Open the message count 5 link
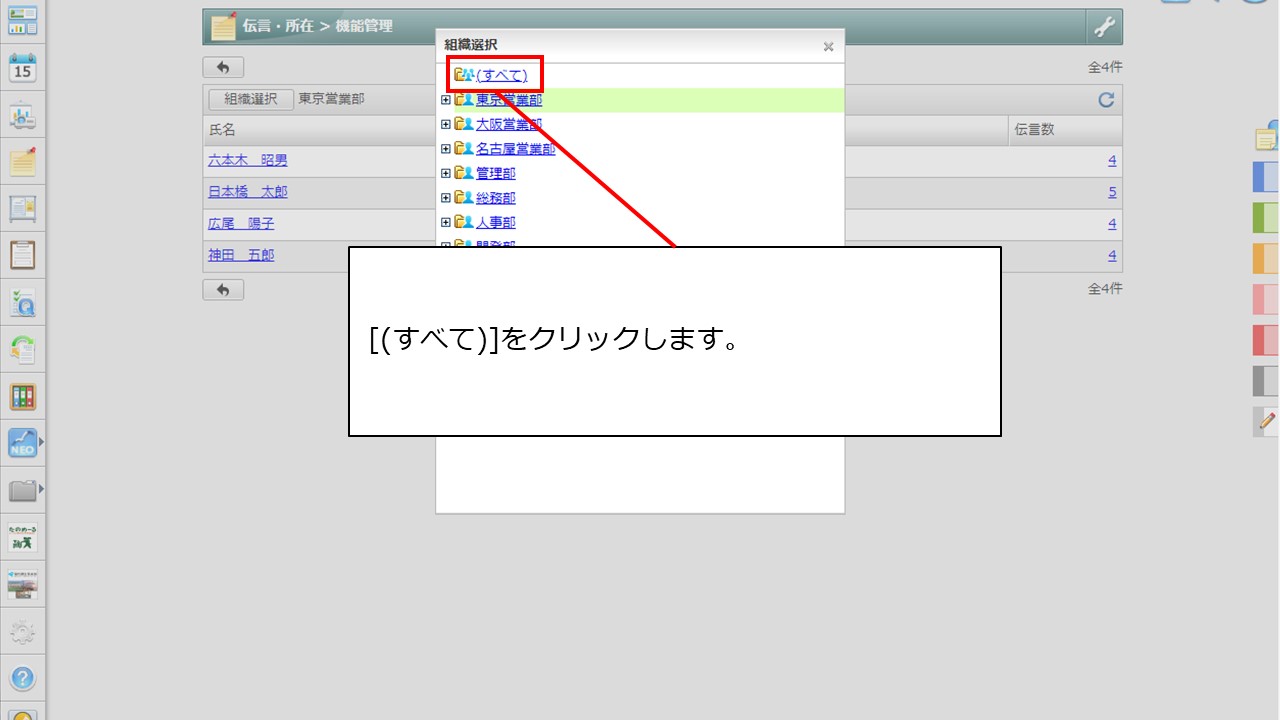This screenshot has height=720, width=1280. click(x=1112, y=192)
